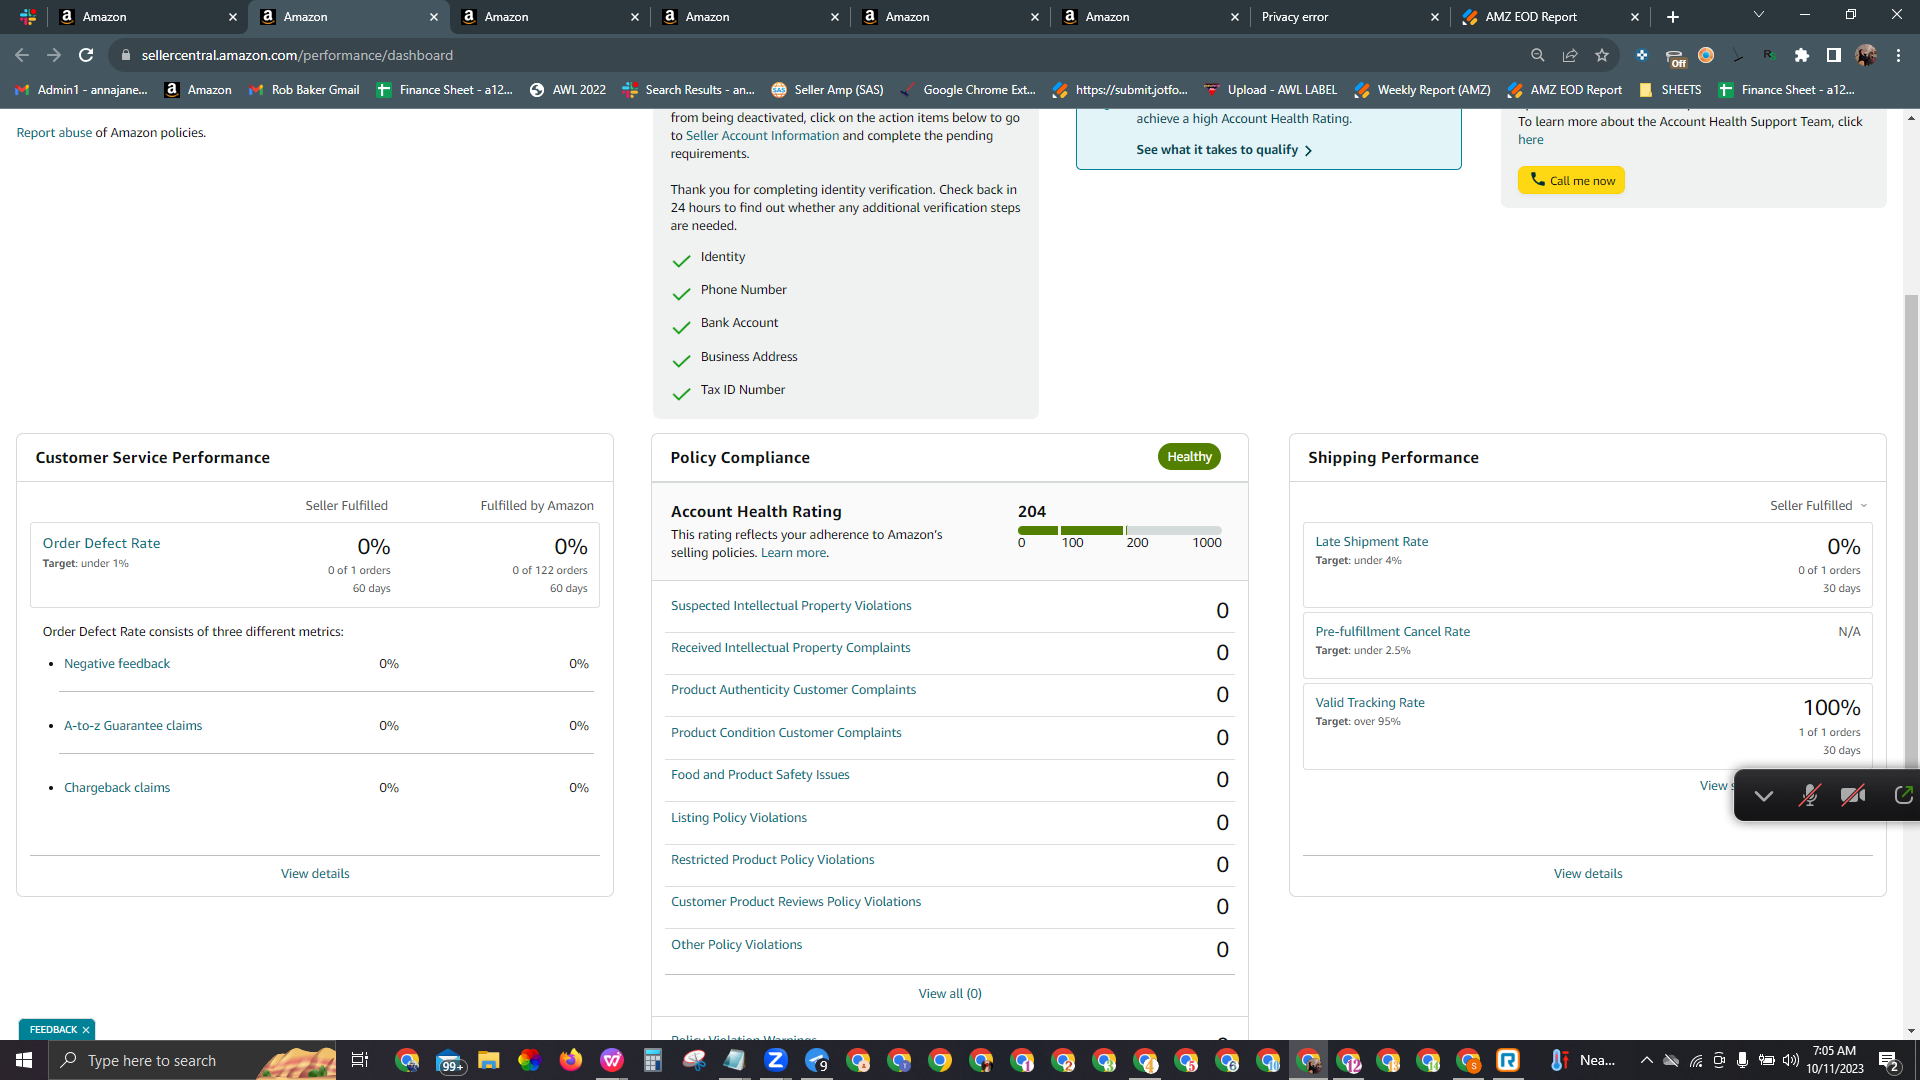Open a new browser tab
The height and width of the screenshot is (1080, 1920).
pyautogui.click(x=1673, y=17)
